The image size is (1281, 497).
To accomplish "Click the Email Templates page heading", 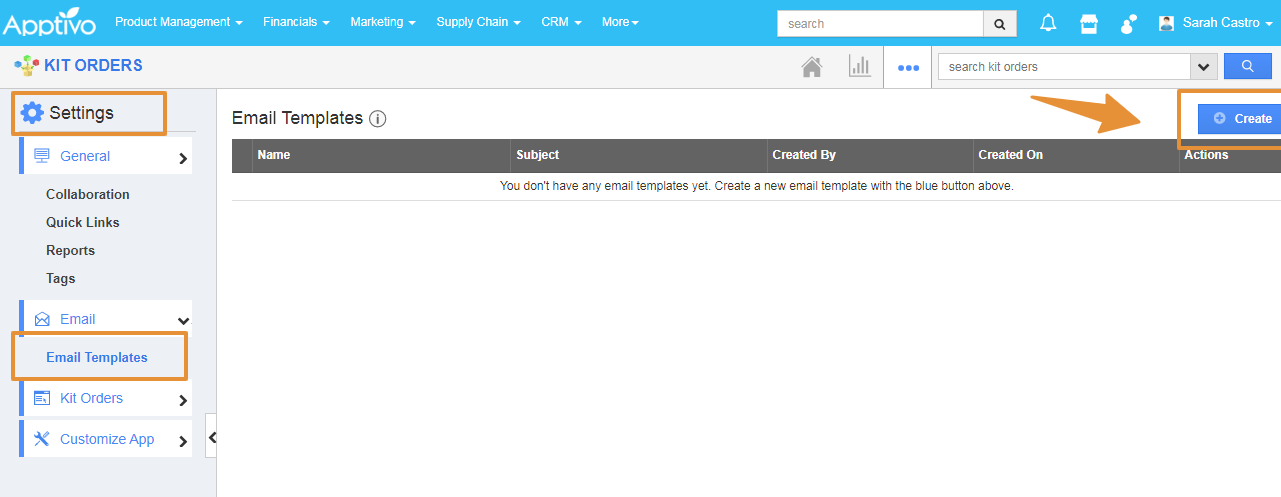I will click(297, 118).
